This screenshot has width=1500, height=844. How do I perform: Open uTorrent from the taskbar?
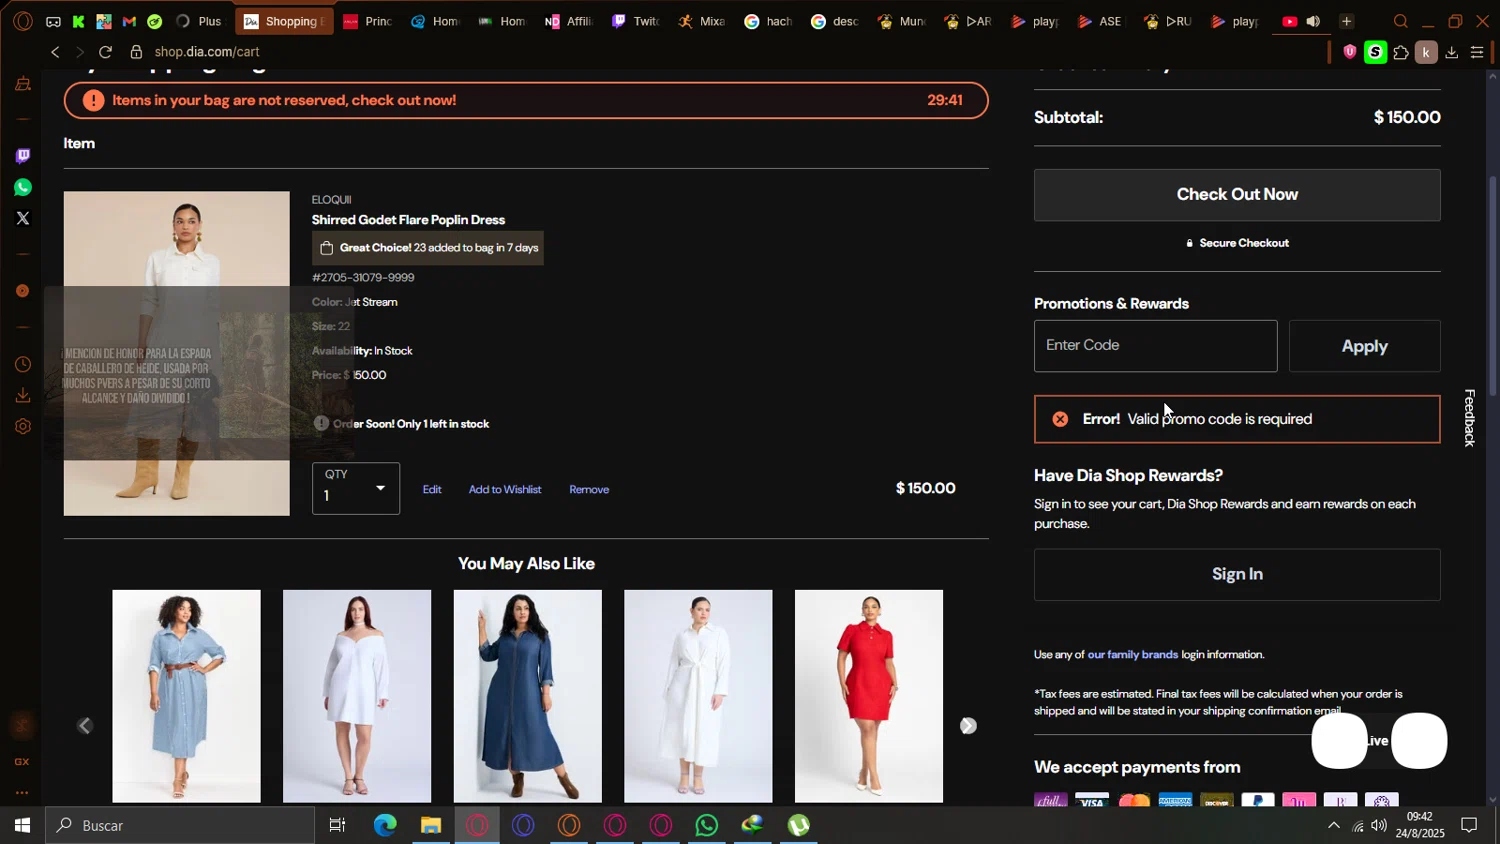click(799, 825)
